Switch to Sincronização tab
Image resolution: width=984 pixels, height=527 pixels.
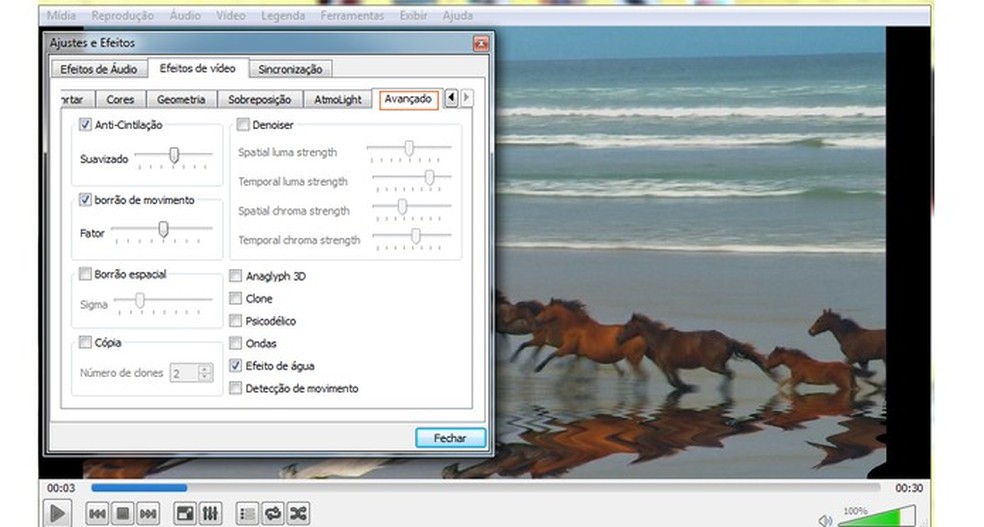290,69
